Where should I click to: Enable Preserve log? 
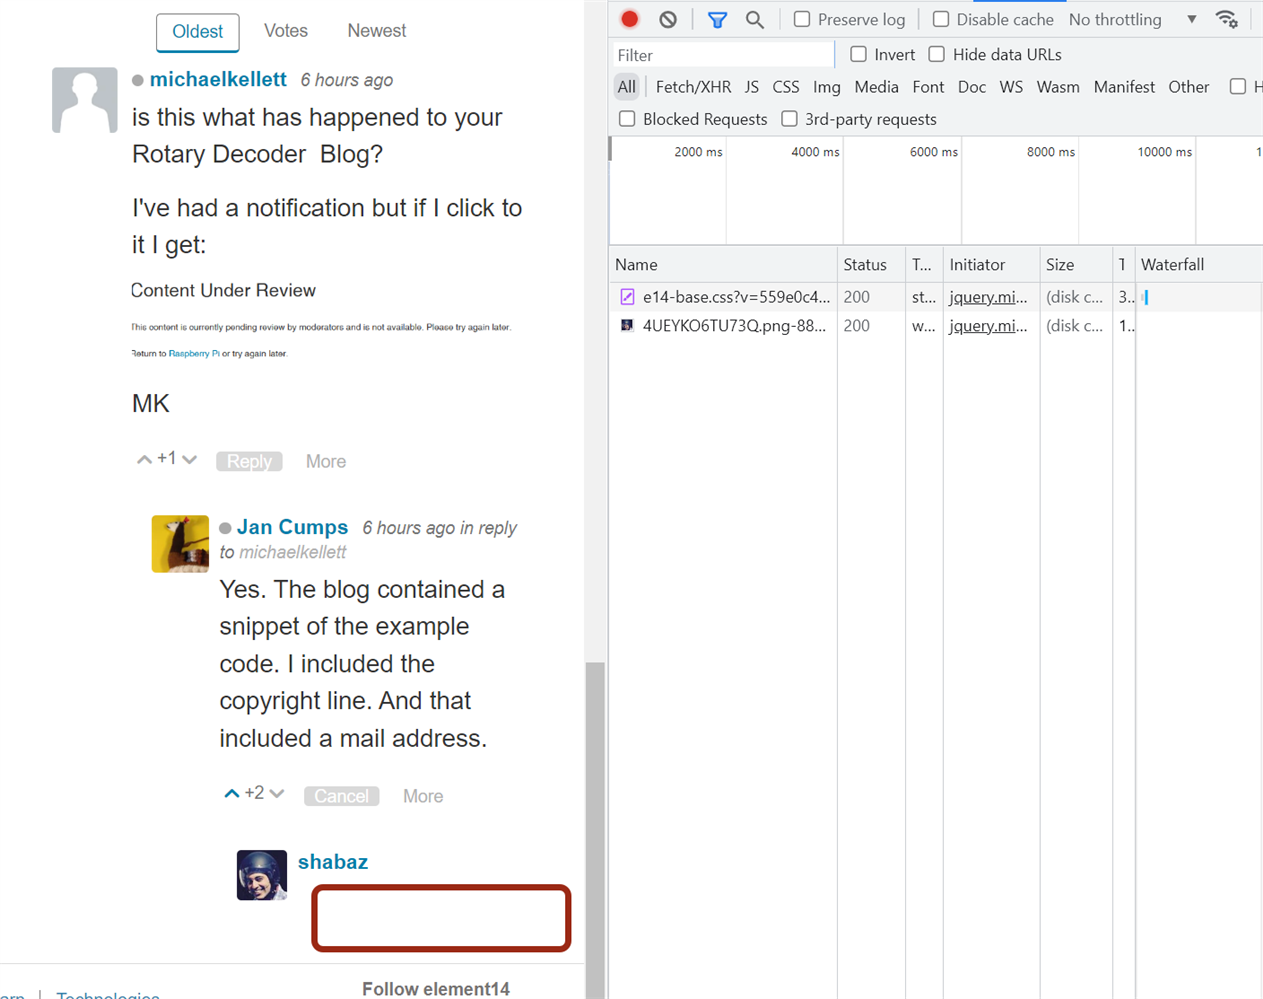pyautogui.click(x=801, y=18)
